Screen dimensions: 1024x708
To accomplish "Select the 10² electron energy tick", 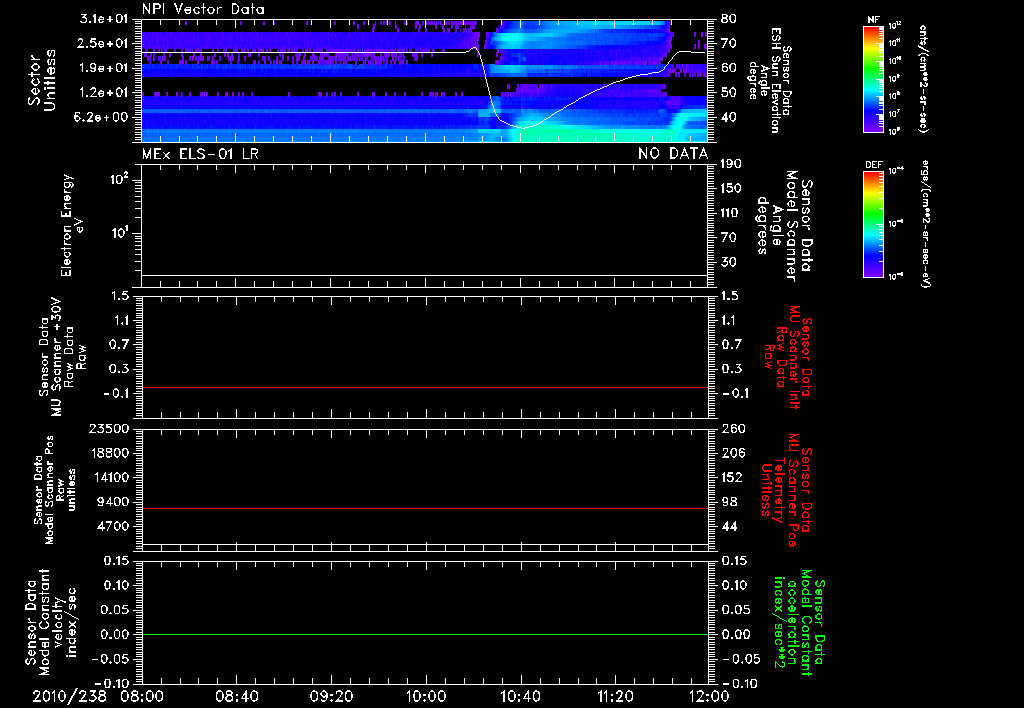I will click(x=120, y=178).
